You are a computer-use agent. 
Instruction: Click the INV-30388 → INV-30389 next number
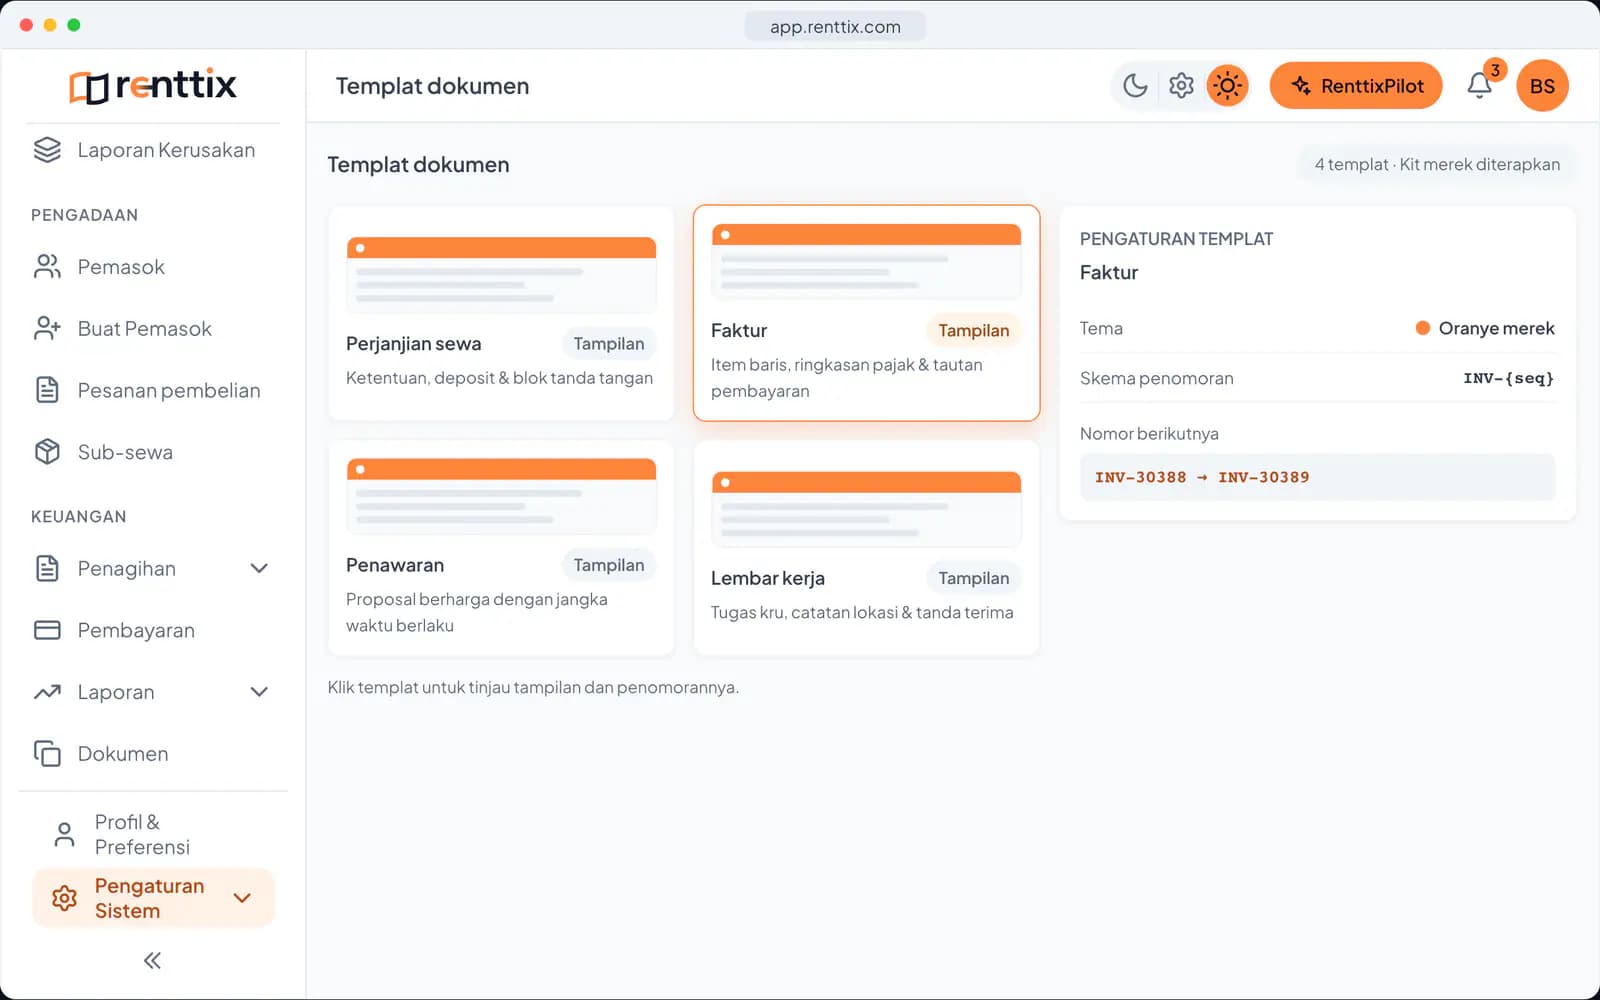1317,477
